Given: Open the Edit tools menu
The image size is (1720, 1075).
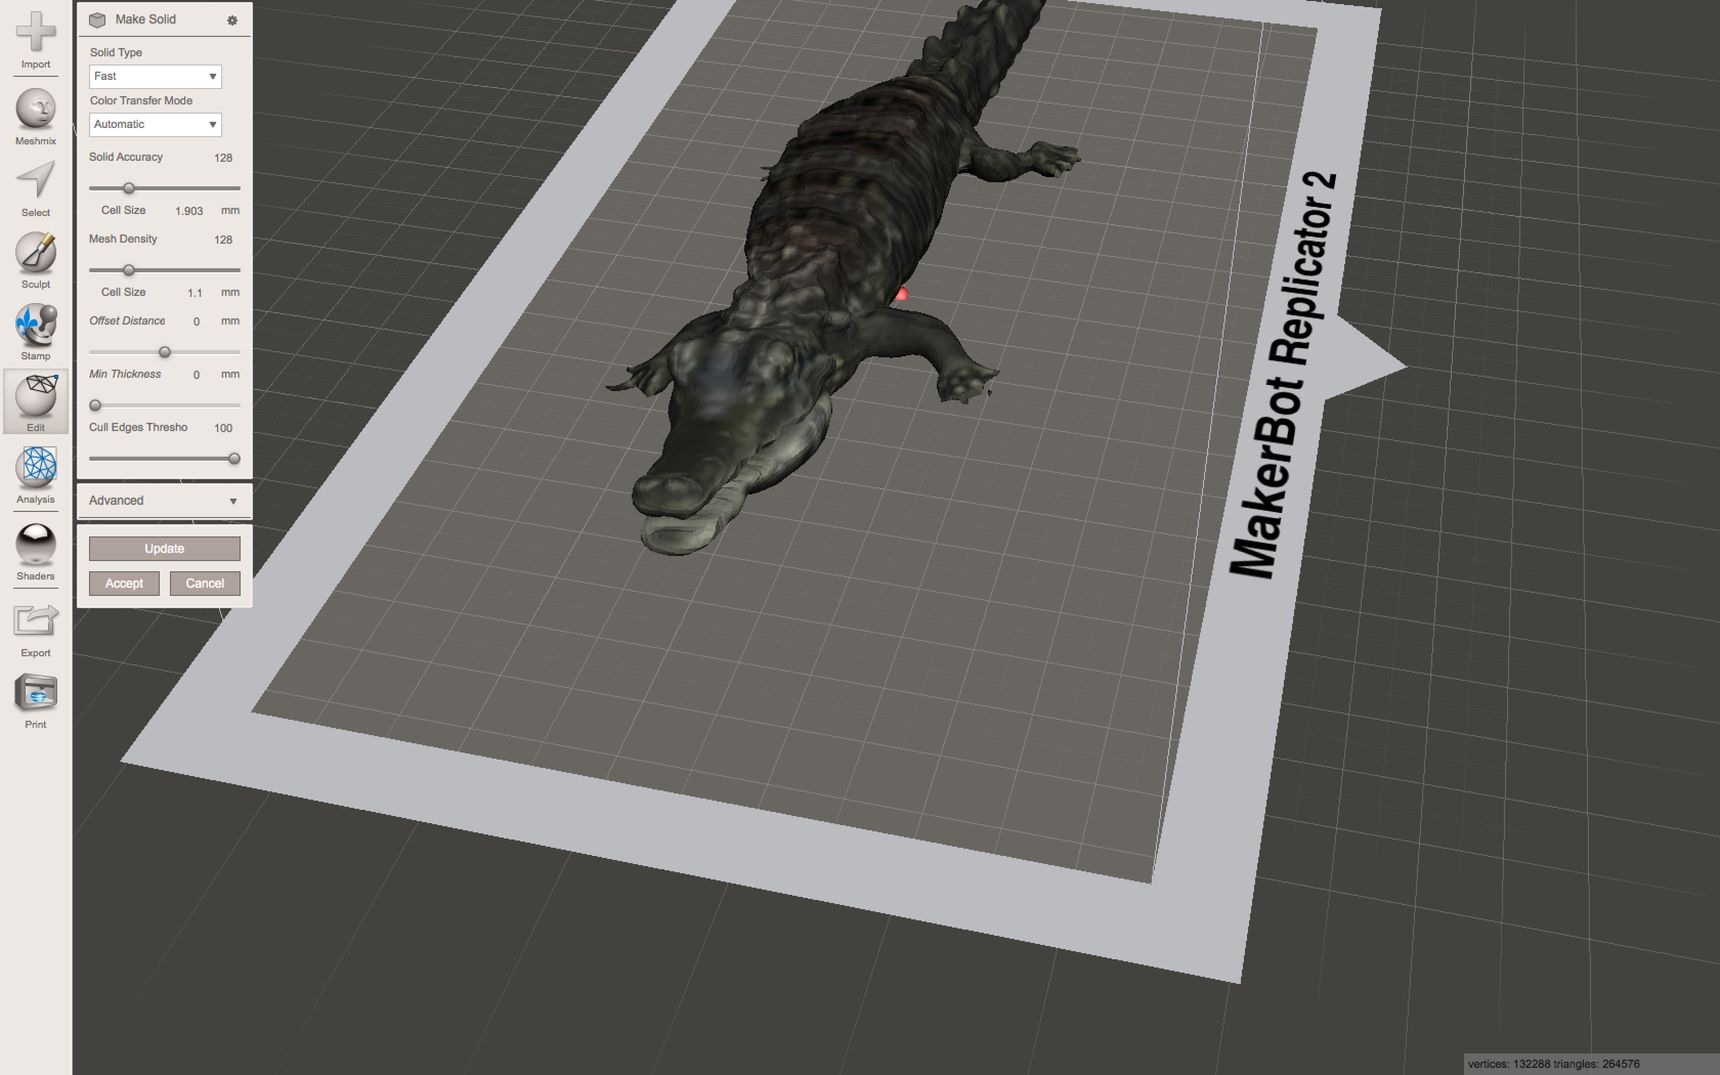Looking at the screenshot, I should 35,402.
